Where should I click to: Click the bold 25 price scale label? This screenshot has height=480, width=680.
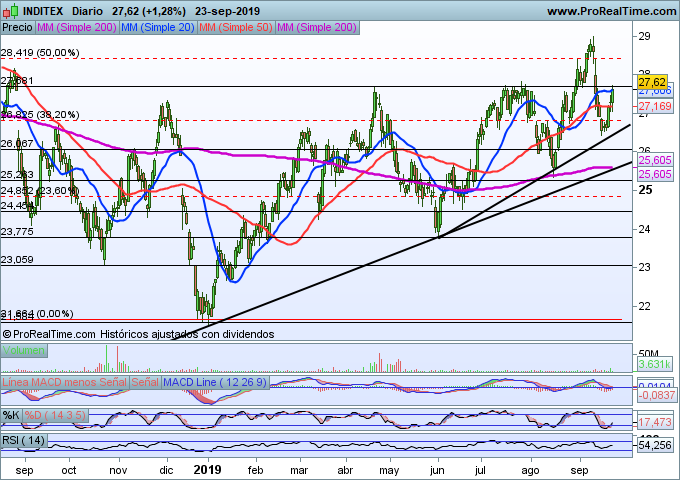click(646, 189)
